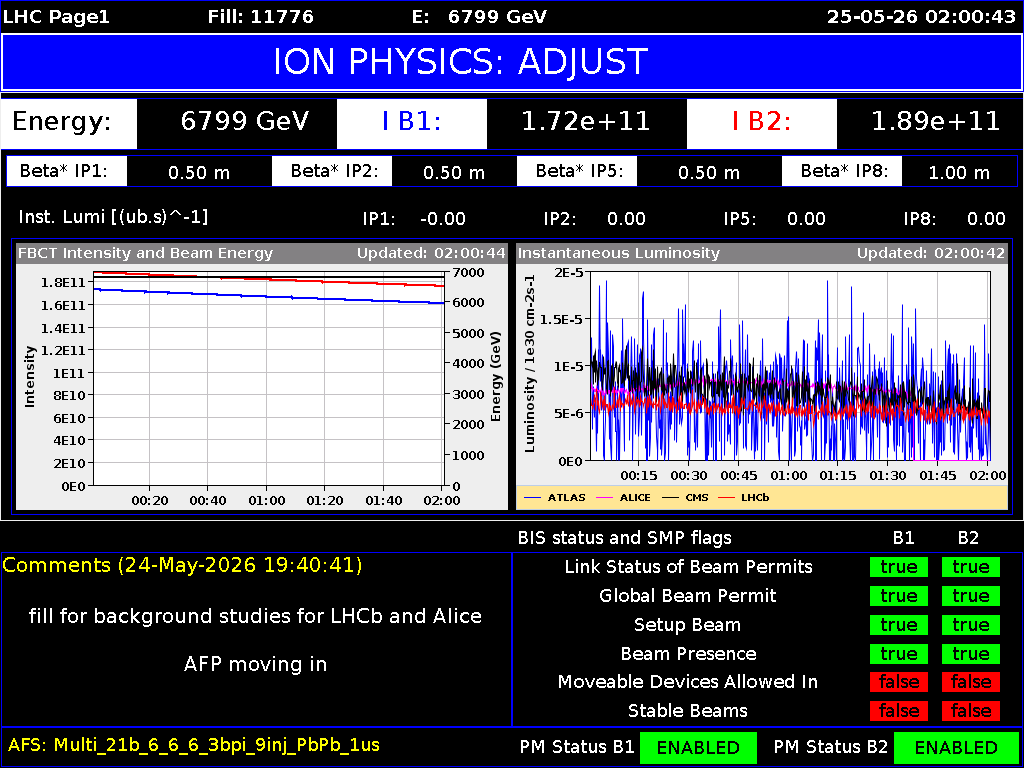Select the 6799 GeV energy value cell
This screenshot has height=768, width=1024.
point(237,122)
